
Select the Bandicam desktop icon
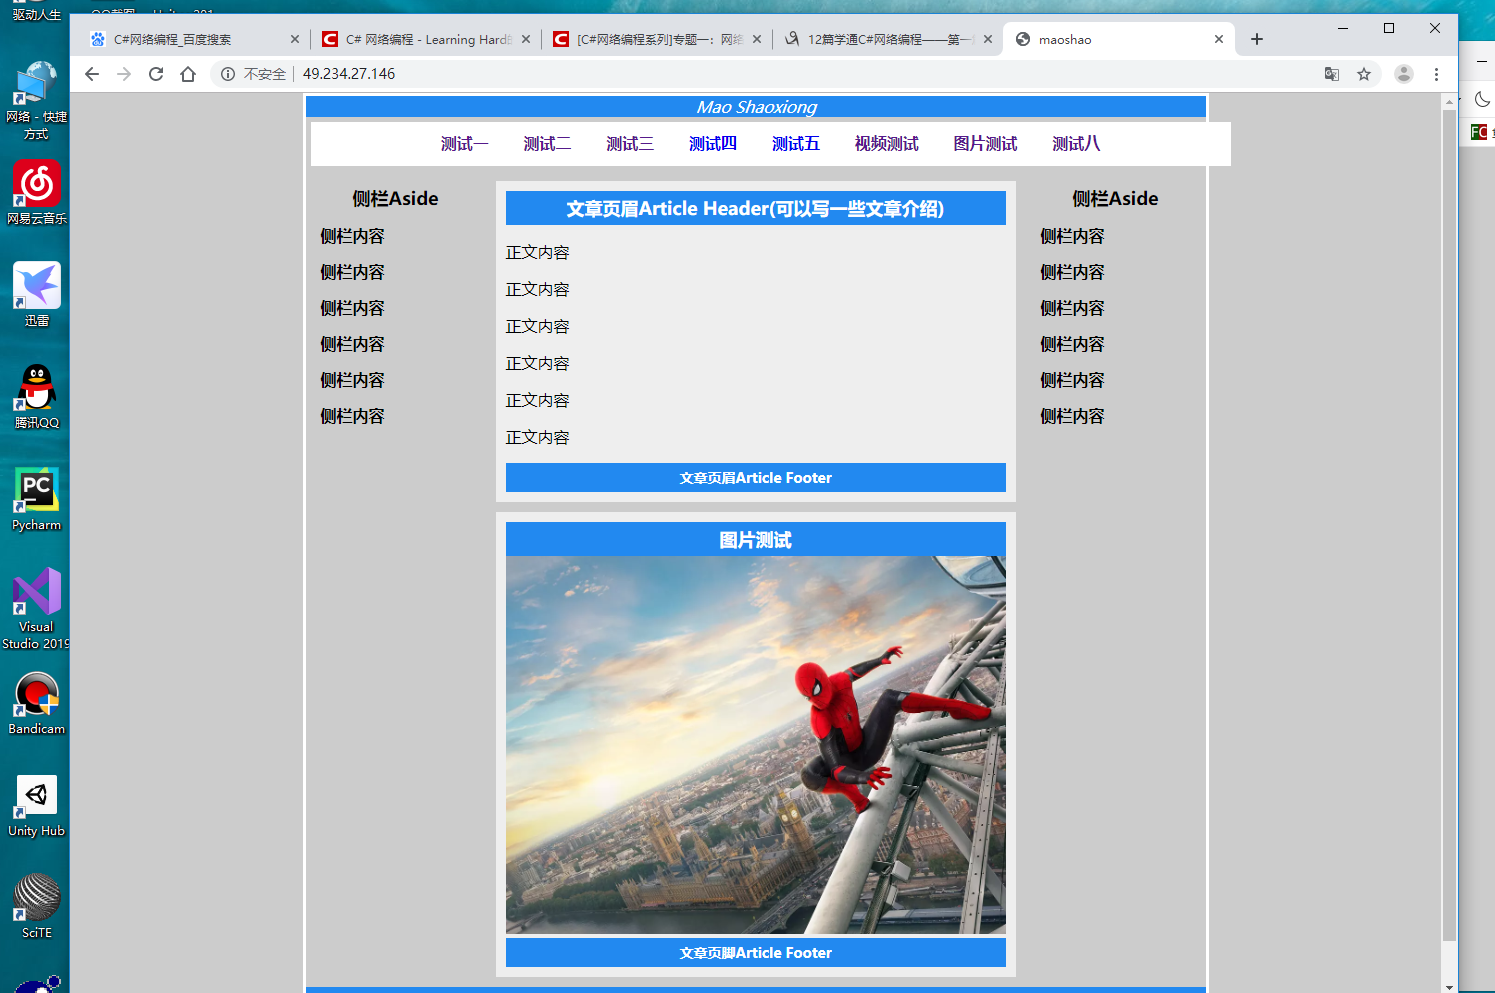point(36,703)
